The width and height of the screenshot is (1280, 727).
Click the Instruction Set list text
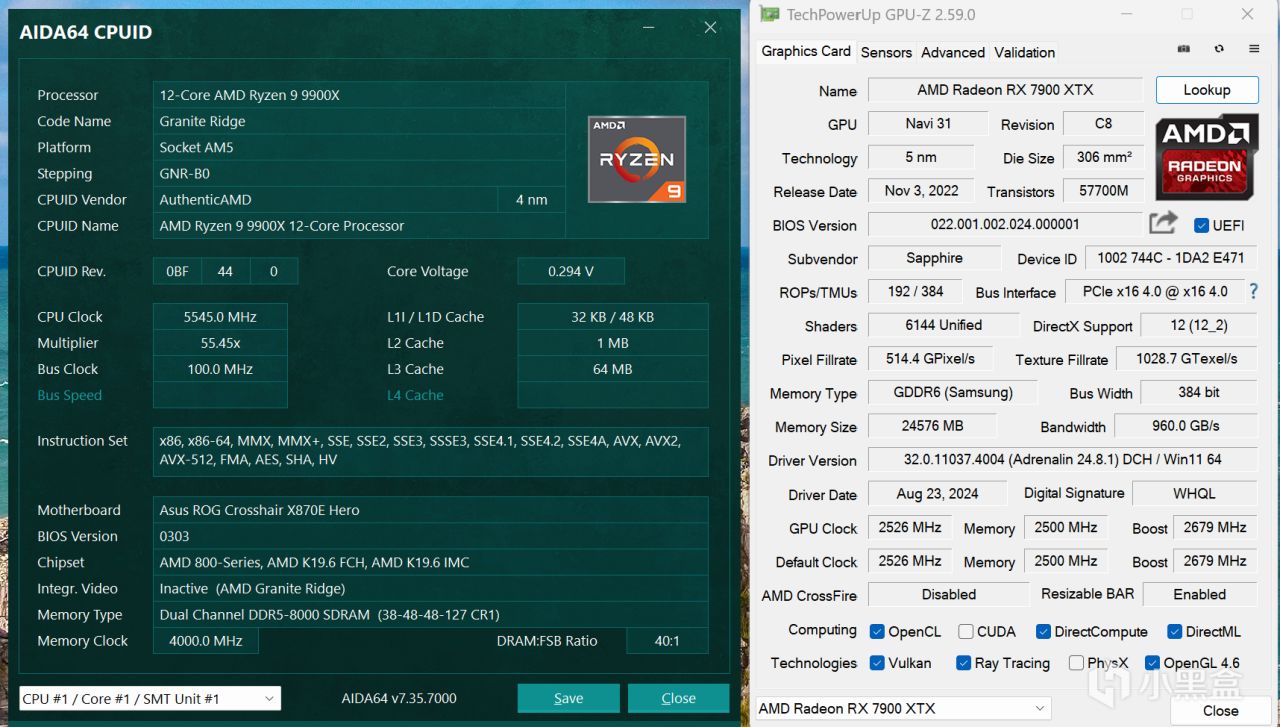point(430,450)
